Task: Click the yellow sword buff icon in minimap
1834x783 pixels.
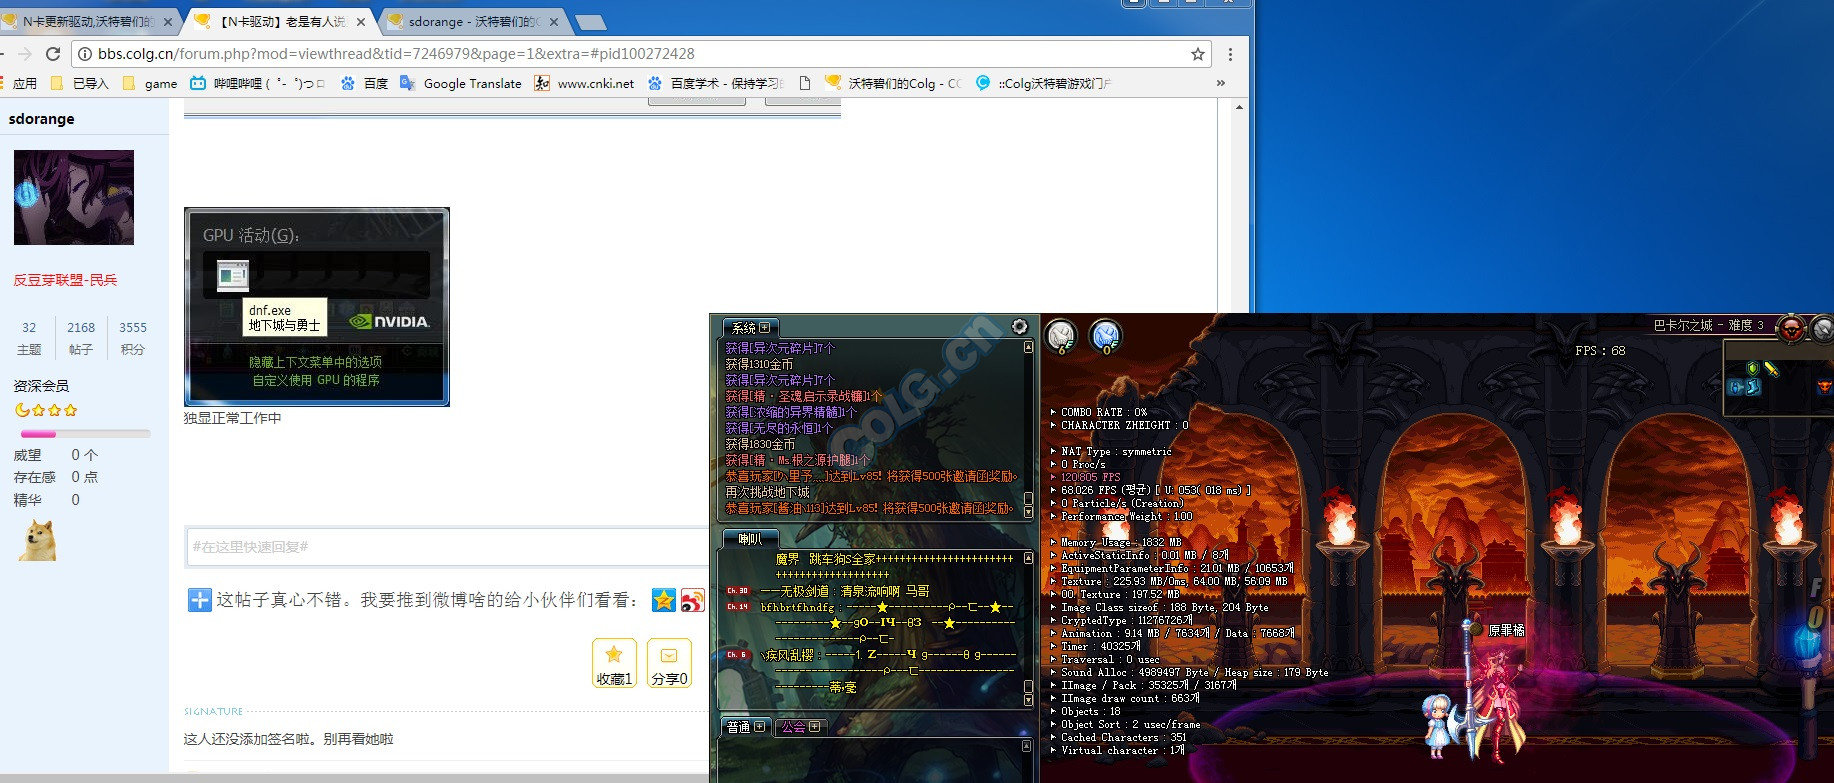Action: (x=1771, y=369)
